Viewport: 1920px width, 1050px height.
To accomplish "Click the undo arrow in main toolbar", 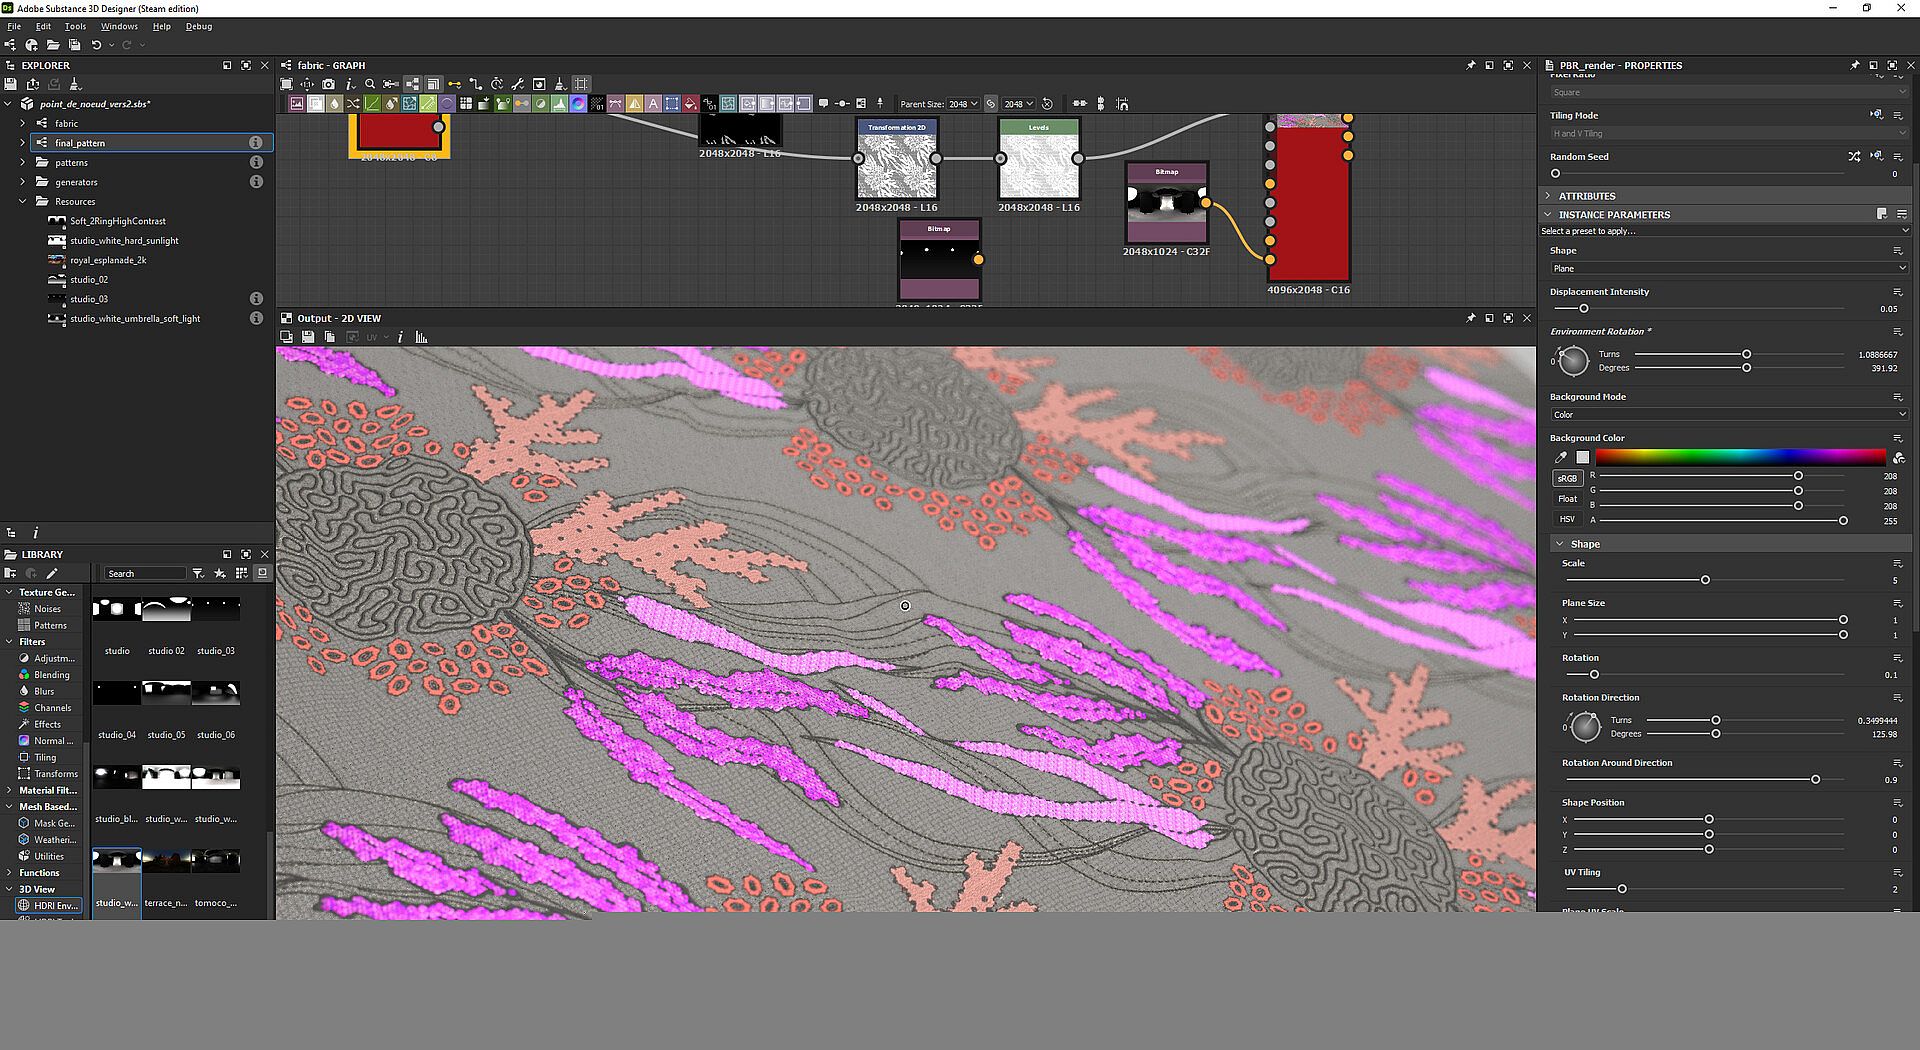I will [x=96, y=45].
